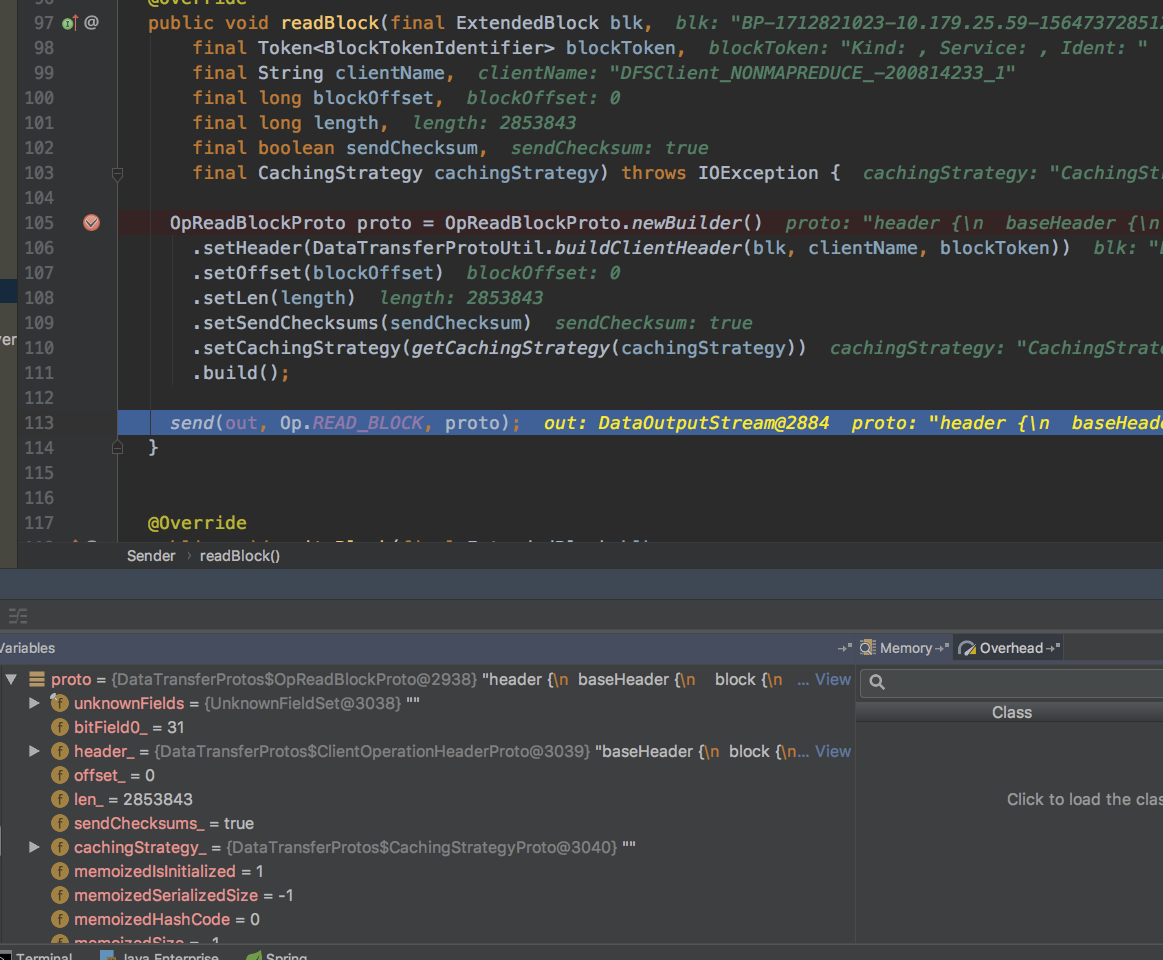
Task: Select the memoizedIsInitialized = 1 row
Action: pyautogui.click(x=427, y=871)
